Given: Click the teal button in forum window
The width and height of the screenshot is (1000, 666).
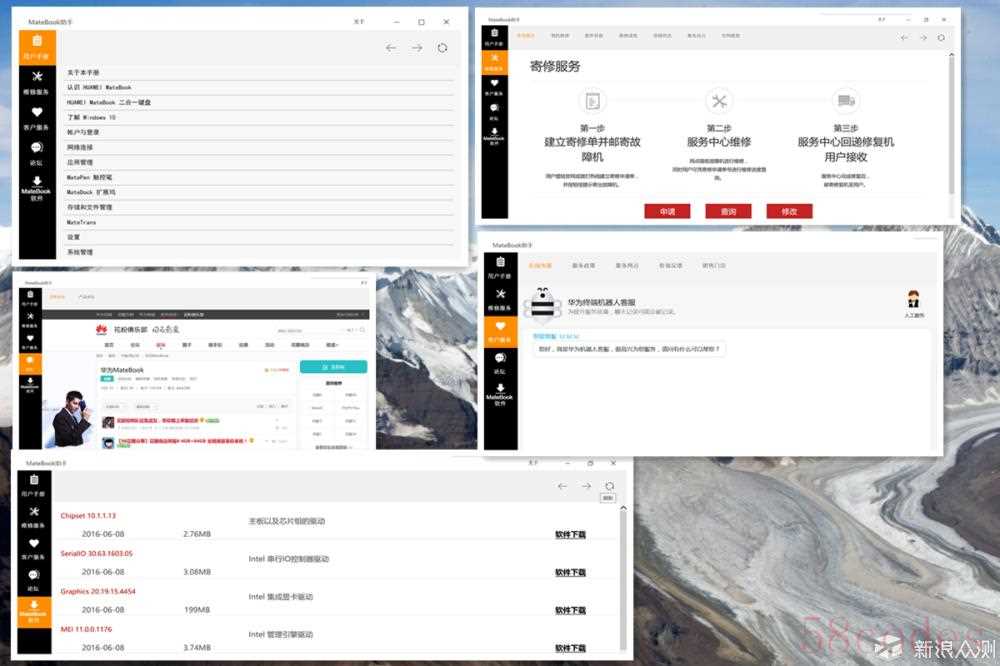Looking at the screenshot, I should (x=334, y=367).
